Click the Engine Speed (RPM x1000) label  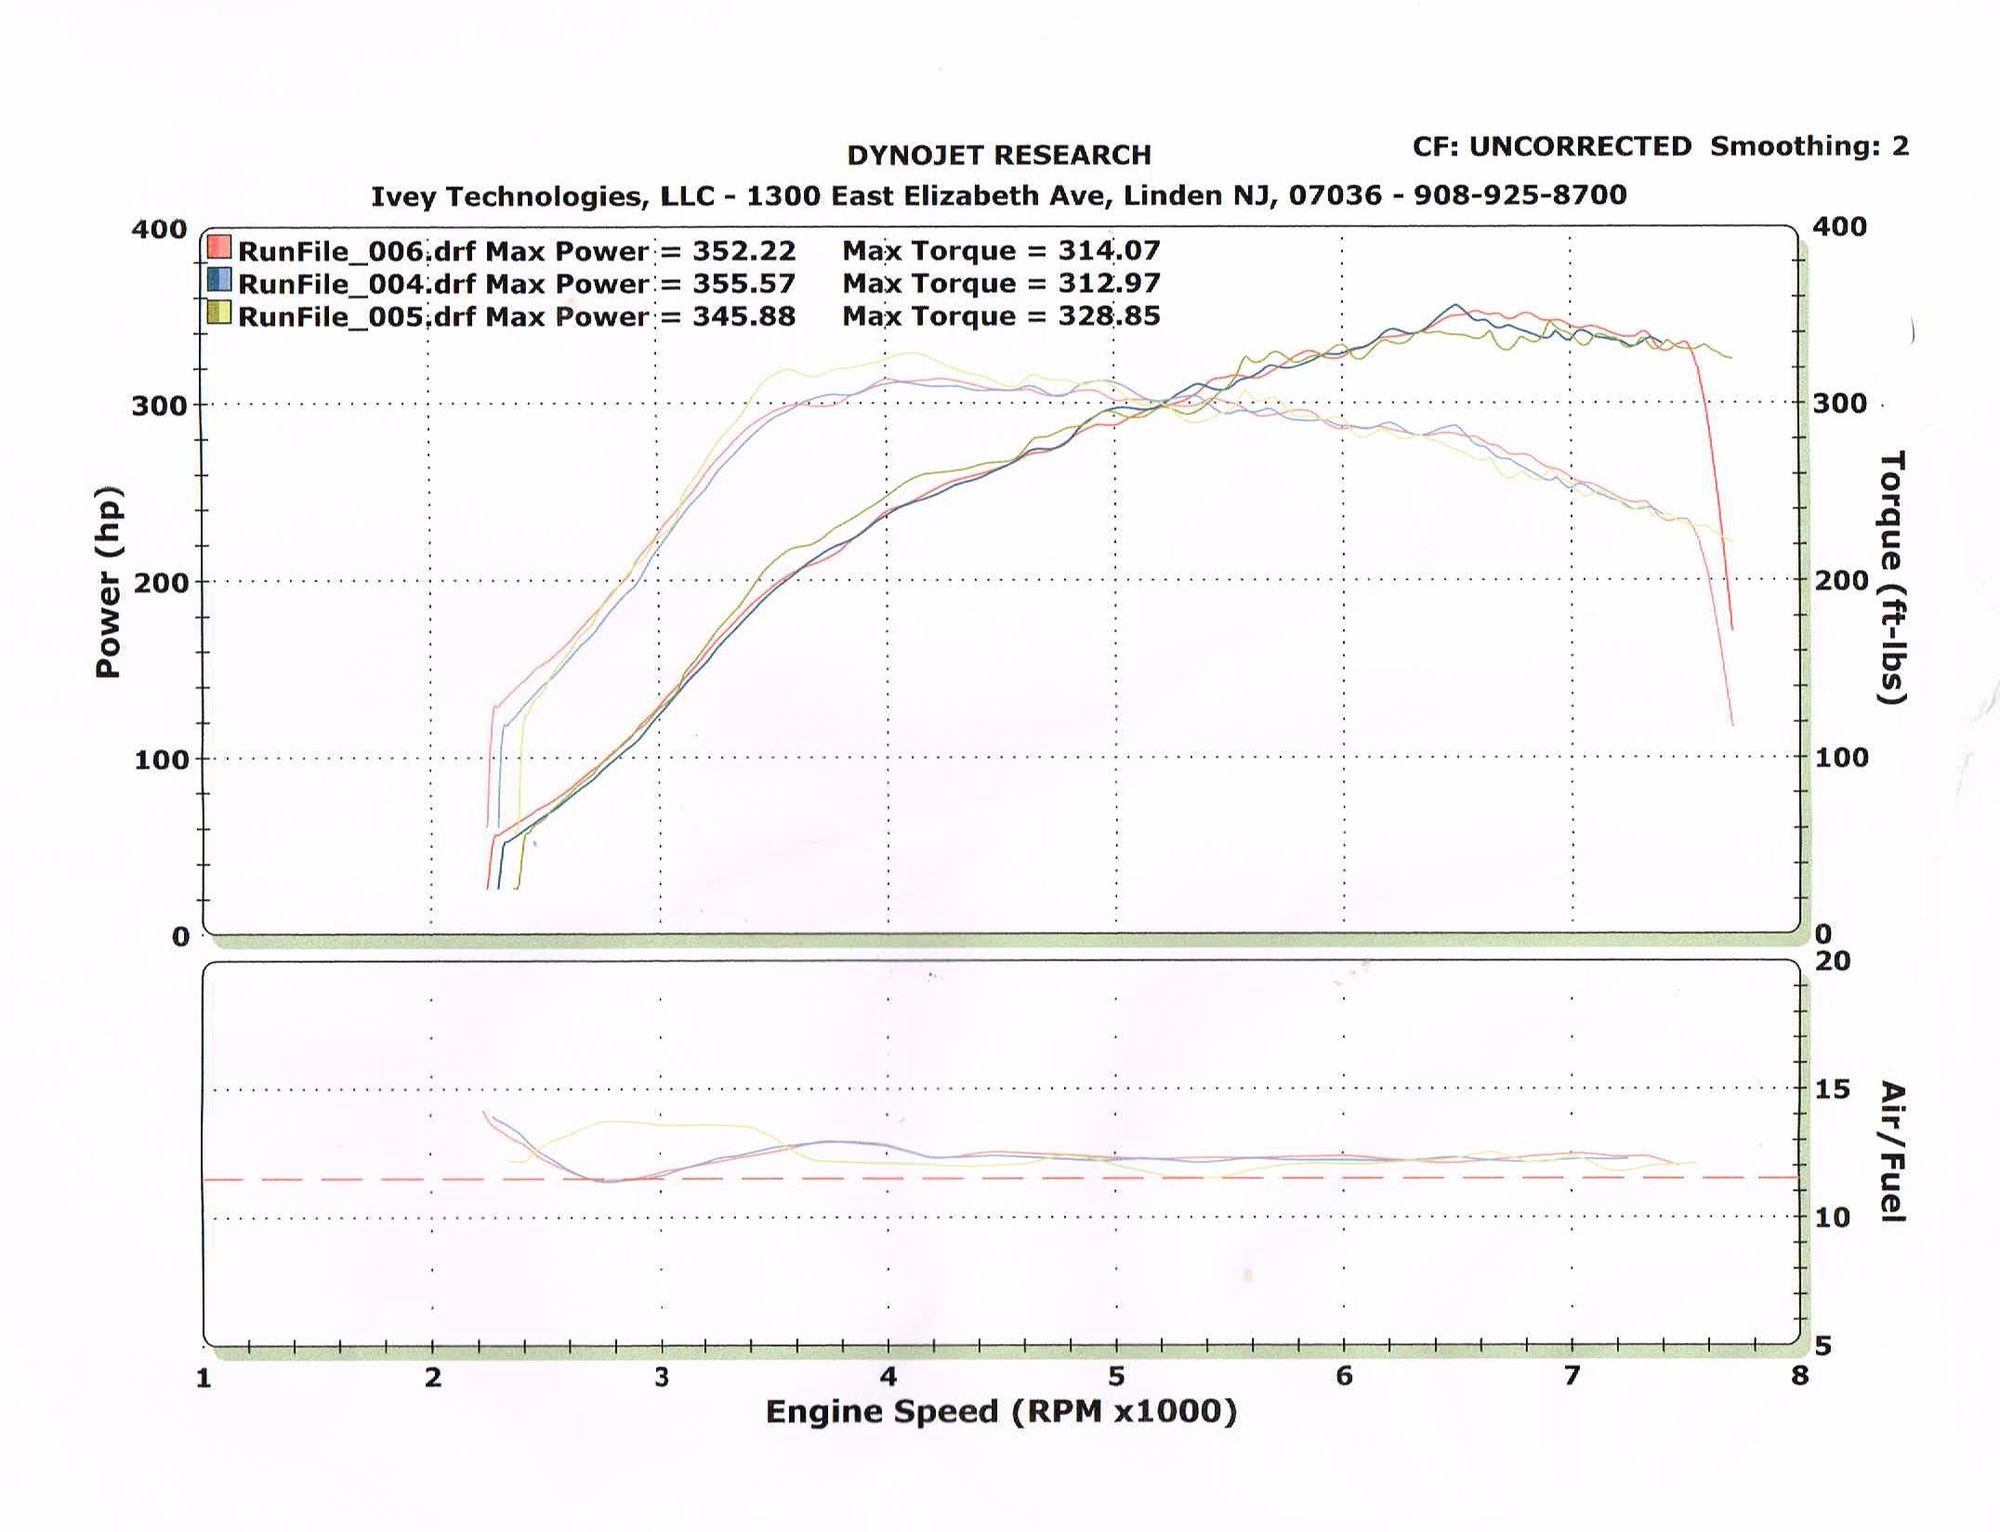(x=1001, y=1411)
